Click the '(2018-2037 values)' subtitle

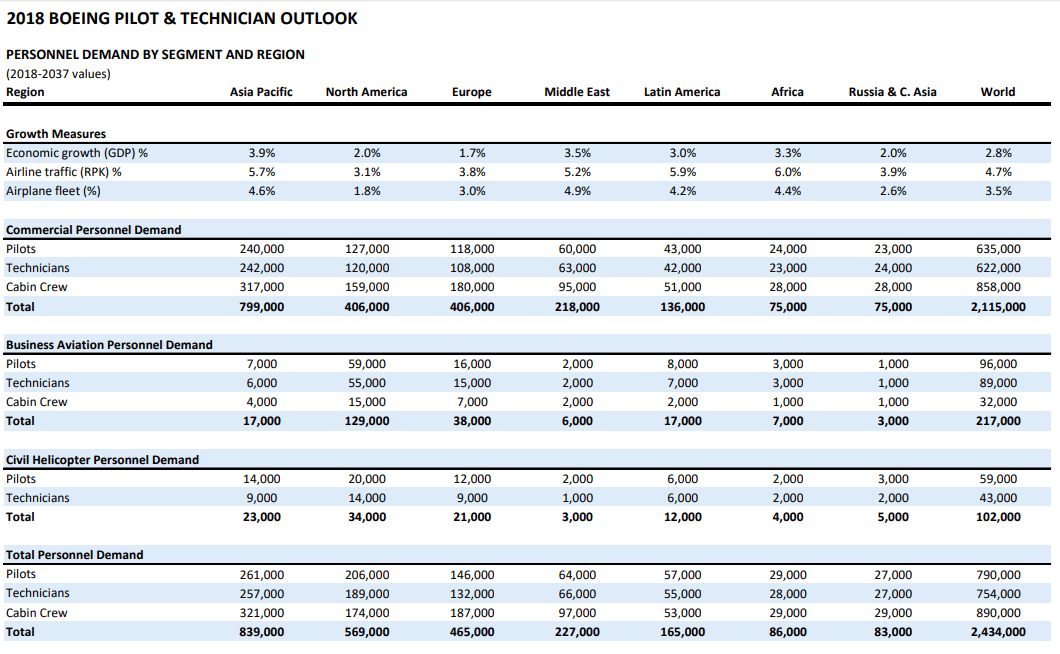58,74
